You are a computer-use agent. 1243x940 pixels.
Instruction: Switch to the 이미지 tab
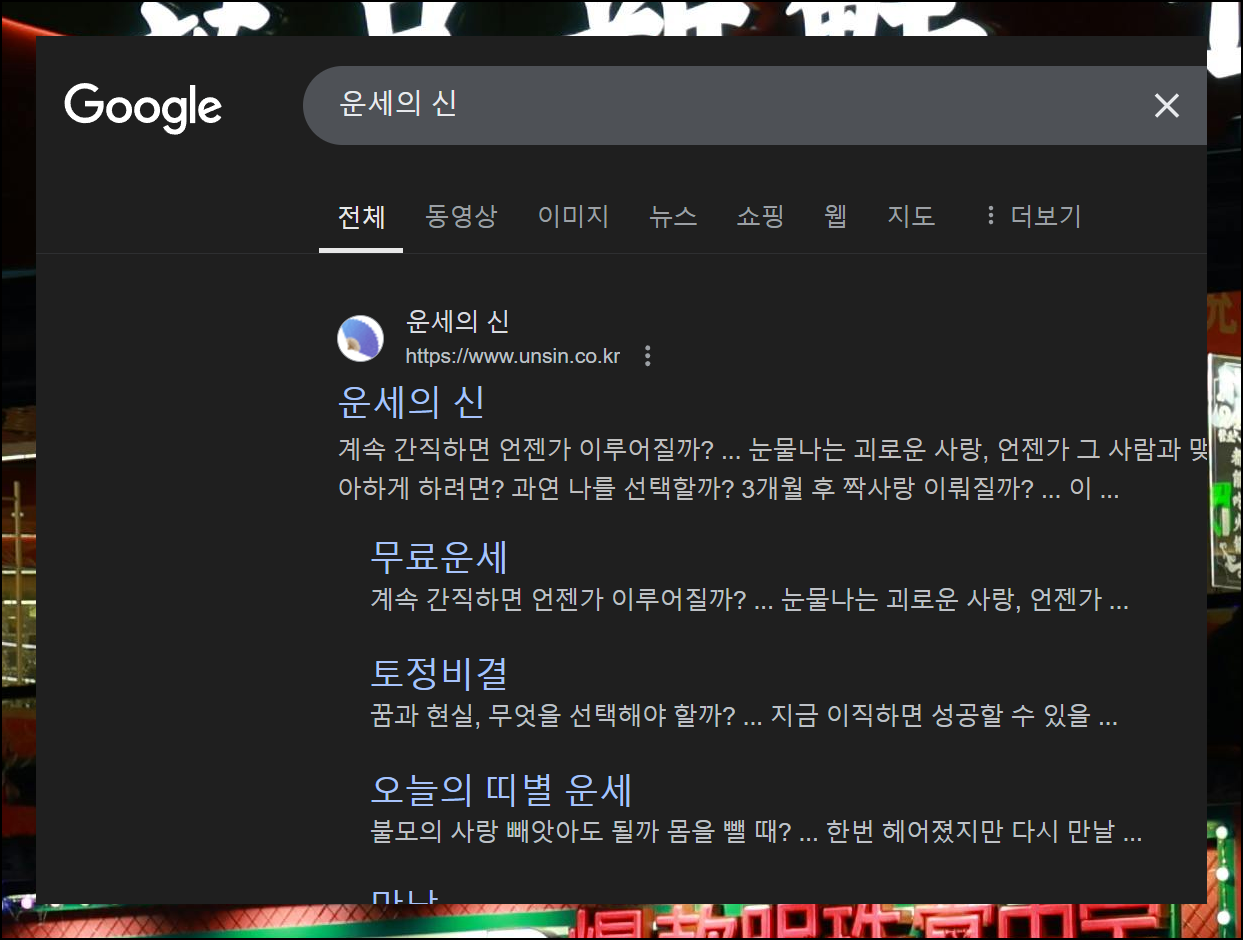click(x=573, y=216)
